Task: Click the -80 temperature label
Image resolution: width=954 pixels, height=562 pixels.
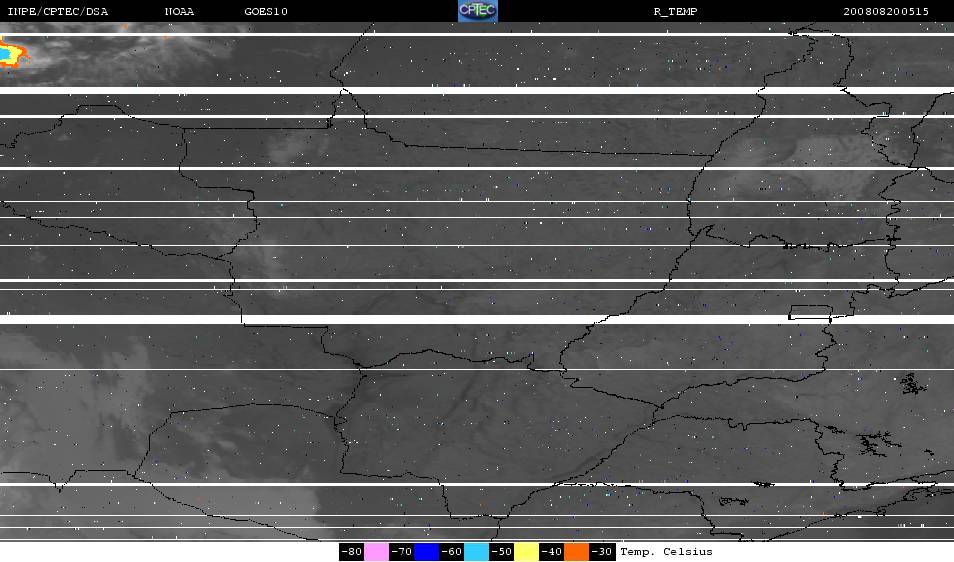Action: [x=351, y=551]
